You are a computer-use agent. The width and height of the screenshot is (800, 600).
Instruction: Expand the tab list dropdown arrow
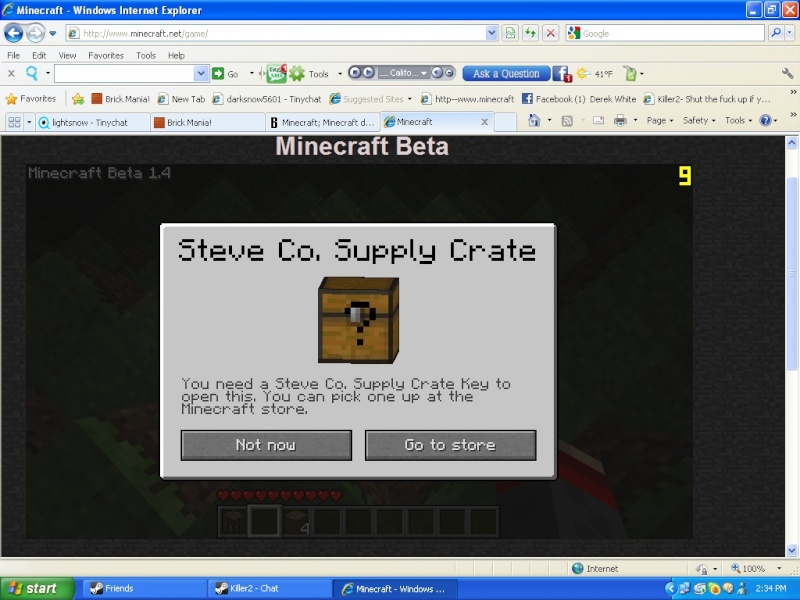coord(29,122)
